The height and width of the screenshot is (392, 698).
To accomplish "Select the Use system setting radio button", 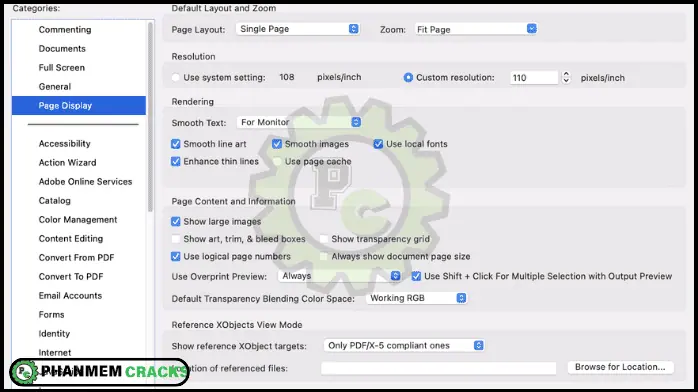I will pyautogui.click(x=176, y=77).
